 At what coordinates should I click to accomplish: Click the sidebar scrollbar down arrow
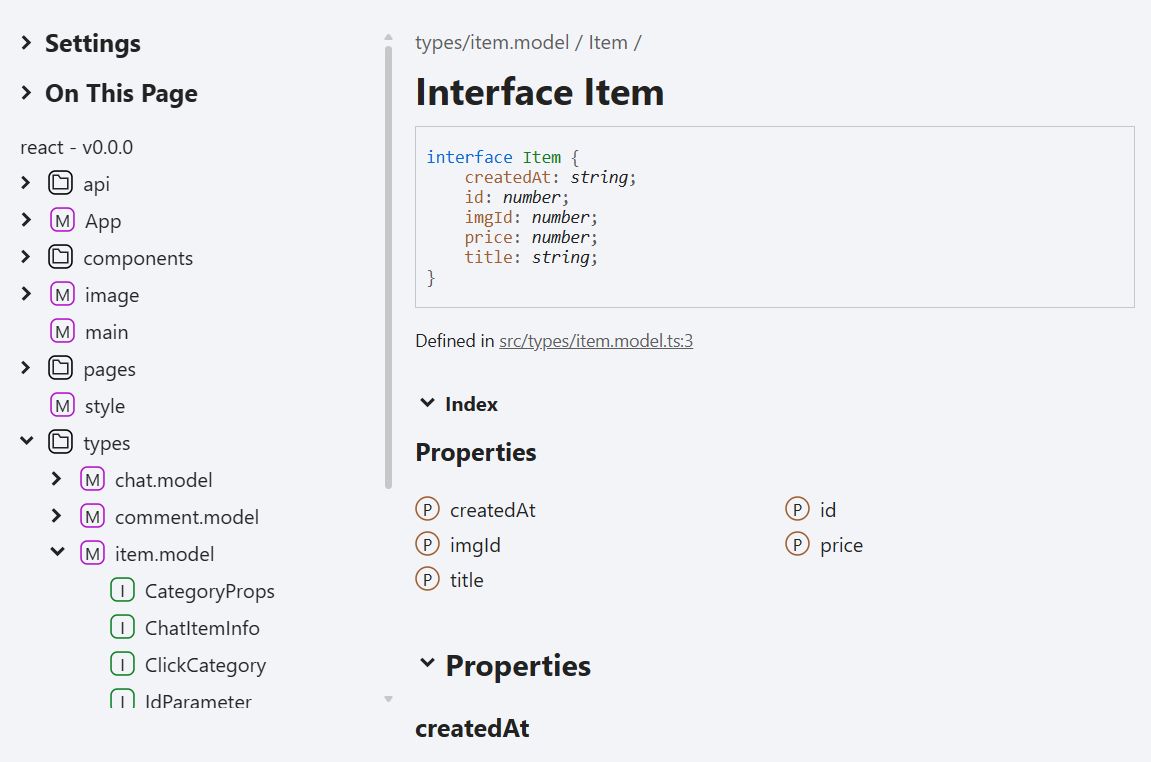(x=388, y=699)
